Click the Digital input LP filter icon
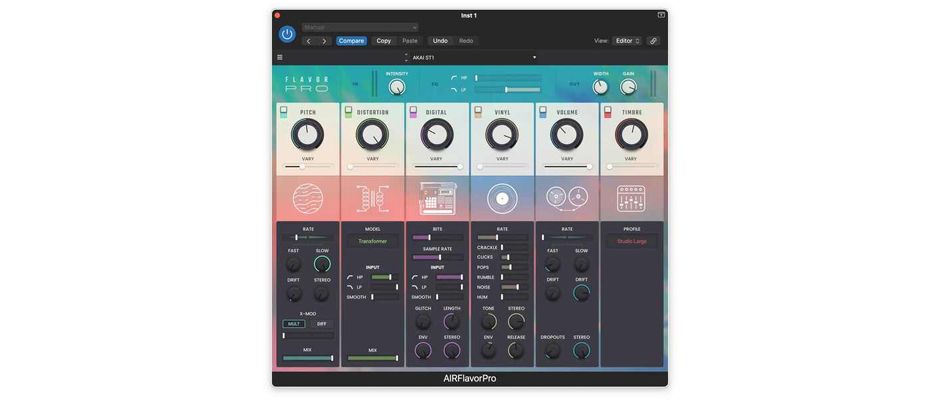The height and width of the screenshot is (400, 940). [x=415, y=287]
